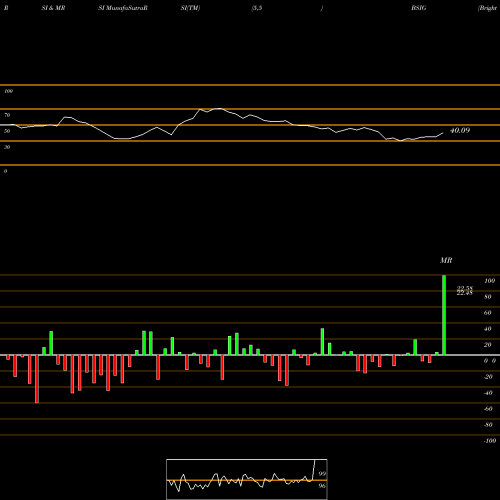Click the 22.58 value beside the tall green bar

[464, 288]
